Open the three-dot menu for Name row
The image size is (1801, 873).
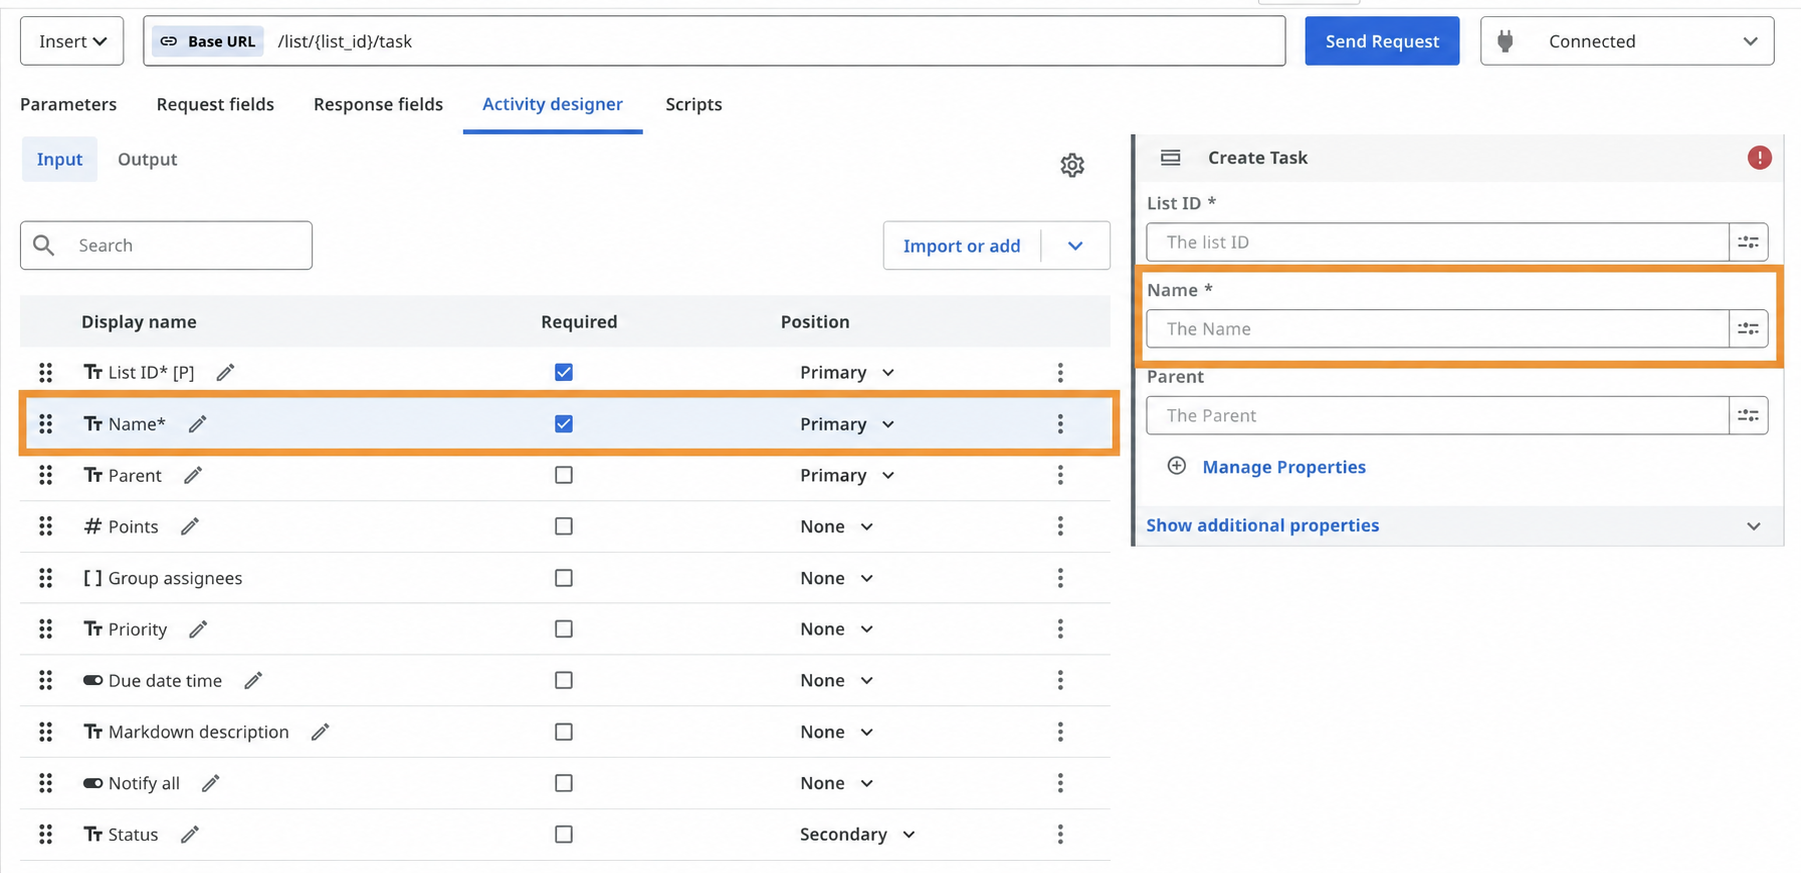point(1060,424)
